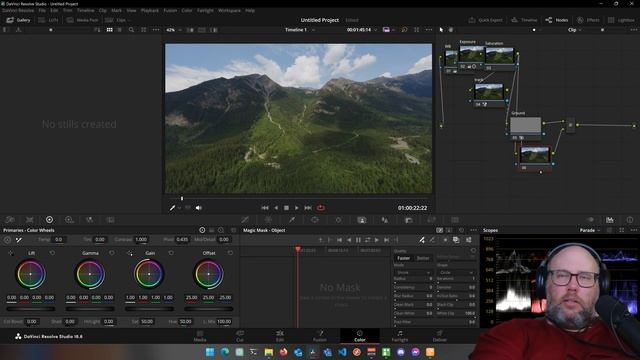This screenshot has width=640, height=360.
Task: Open the timecode display dropdown
Action: tap(362, 30)
